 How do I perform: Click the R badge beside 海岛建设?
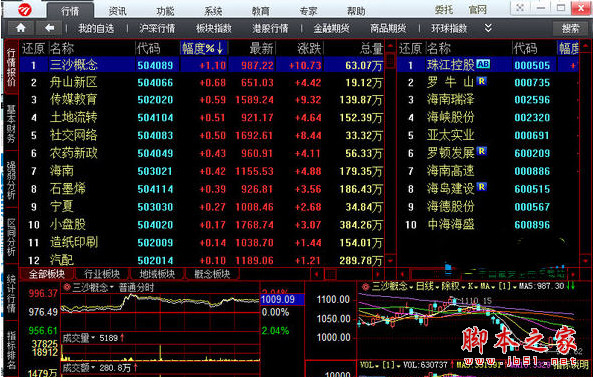coord(481,187)
